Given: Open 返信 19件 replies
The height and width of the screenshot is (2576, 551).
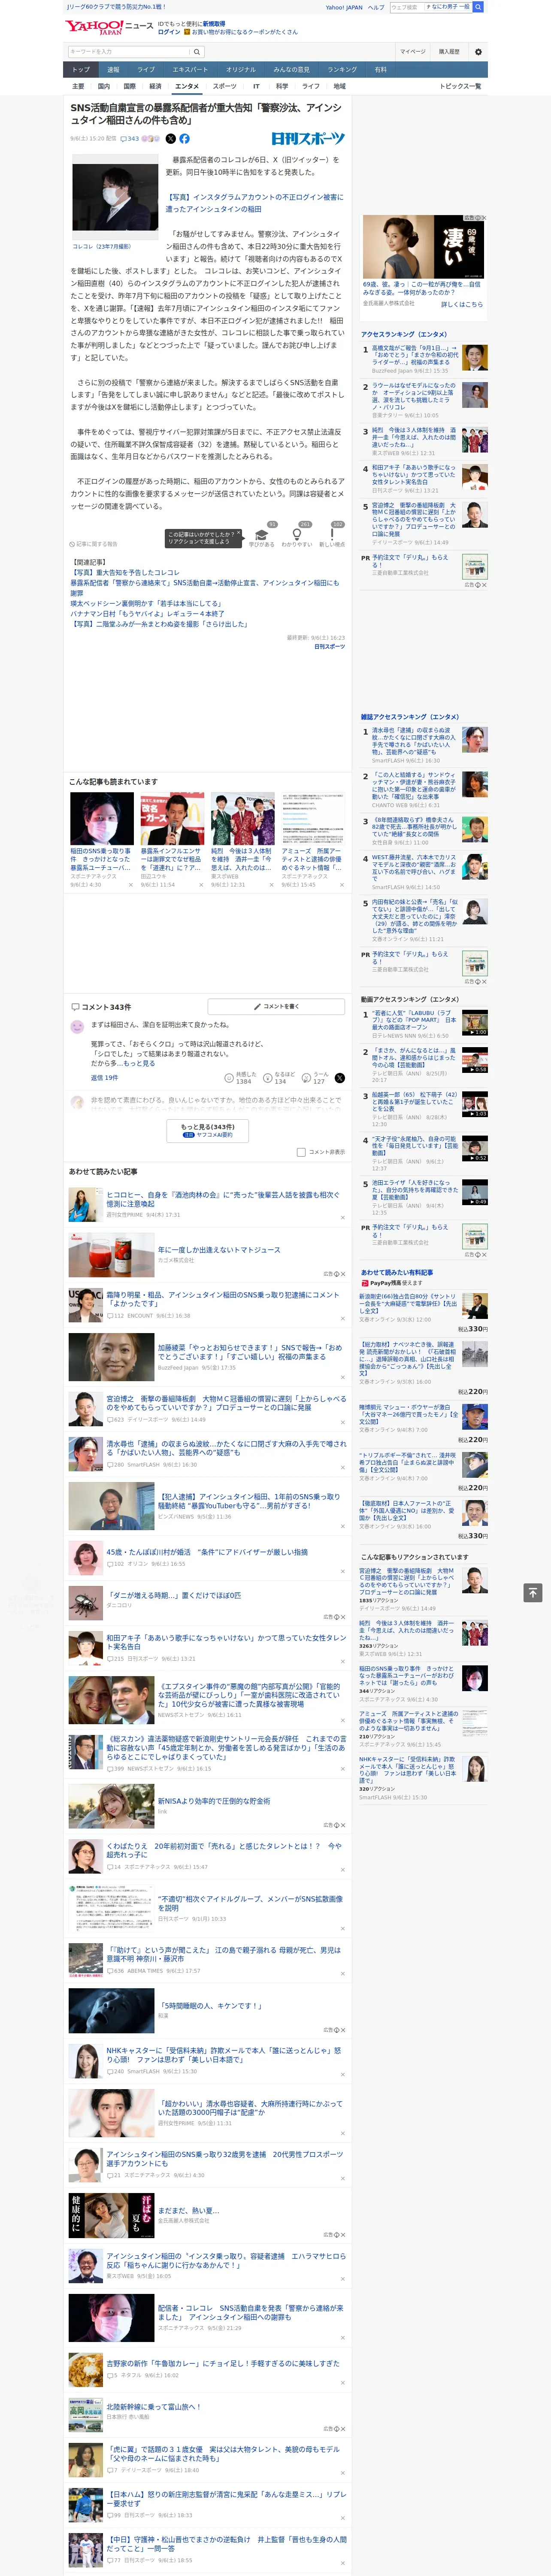Looking at the screenshot, I should [x=104, y=1078].
